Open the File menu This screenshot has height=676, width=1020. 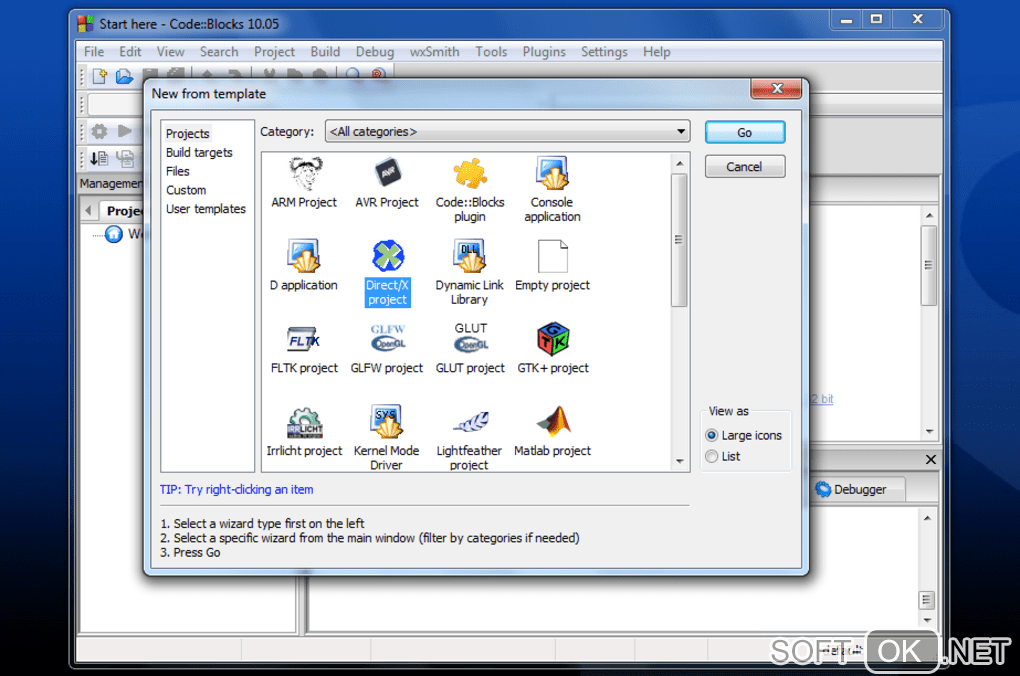point(94,51)
